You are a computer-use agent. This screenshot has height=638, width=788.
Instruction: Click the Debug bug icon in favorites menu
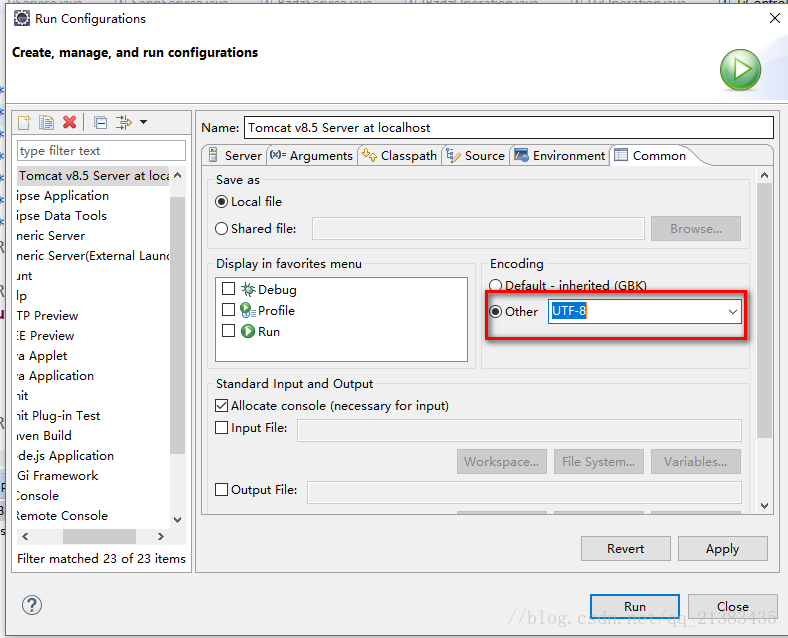tap(248, 289)
